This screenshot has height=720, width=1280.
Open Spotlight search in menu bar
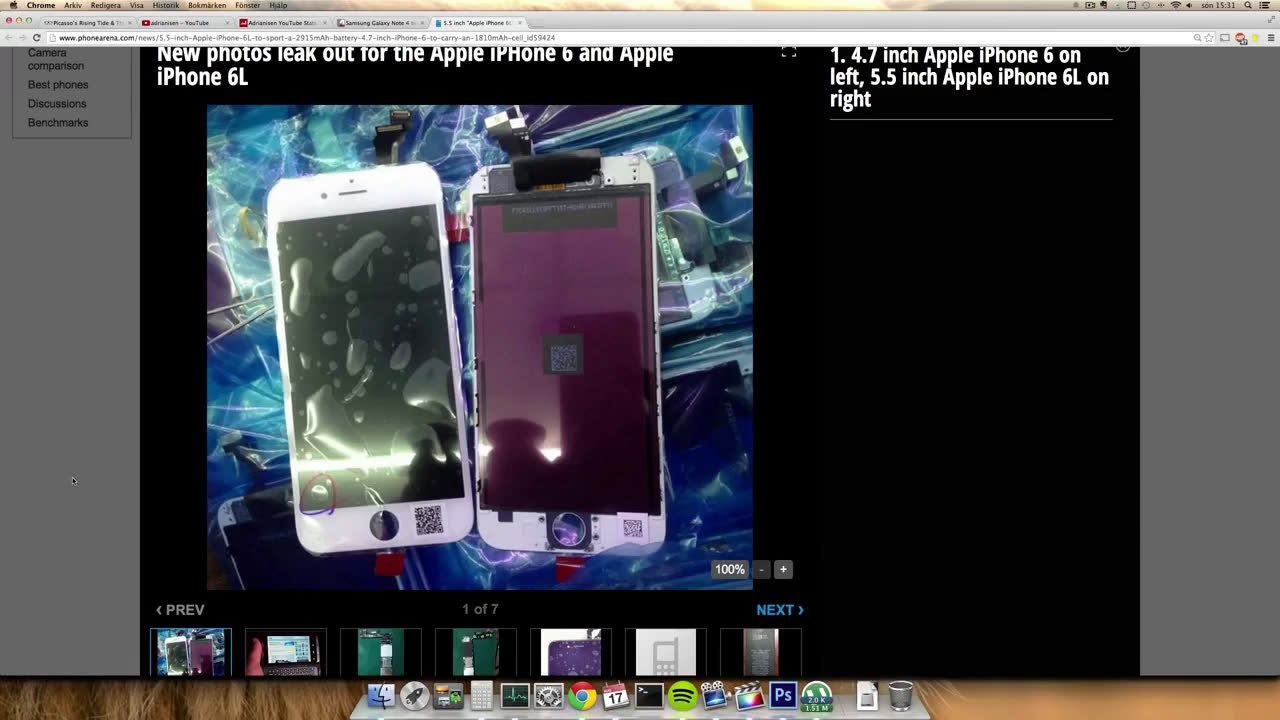point(1248,5)
